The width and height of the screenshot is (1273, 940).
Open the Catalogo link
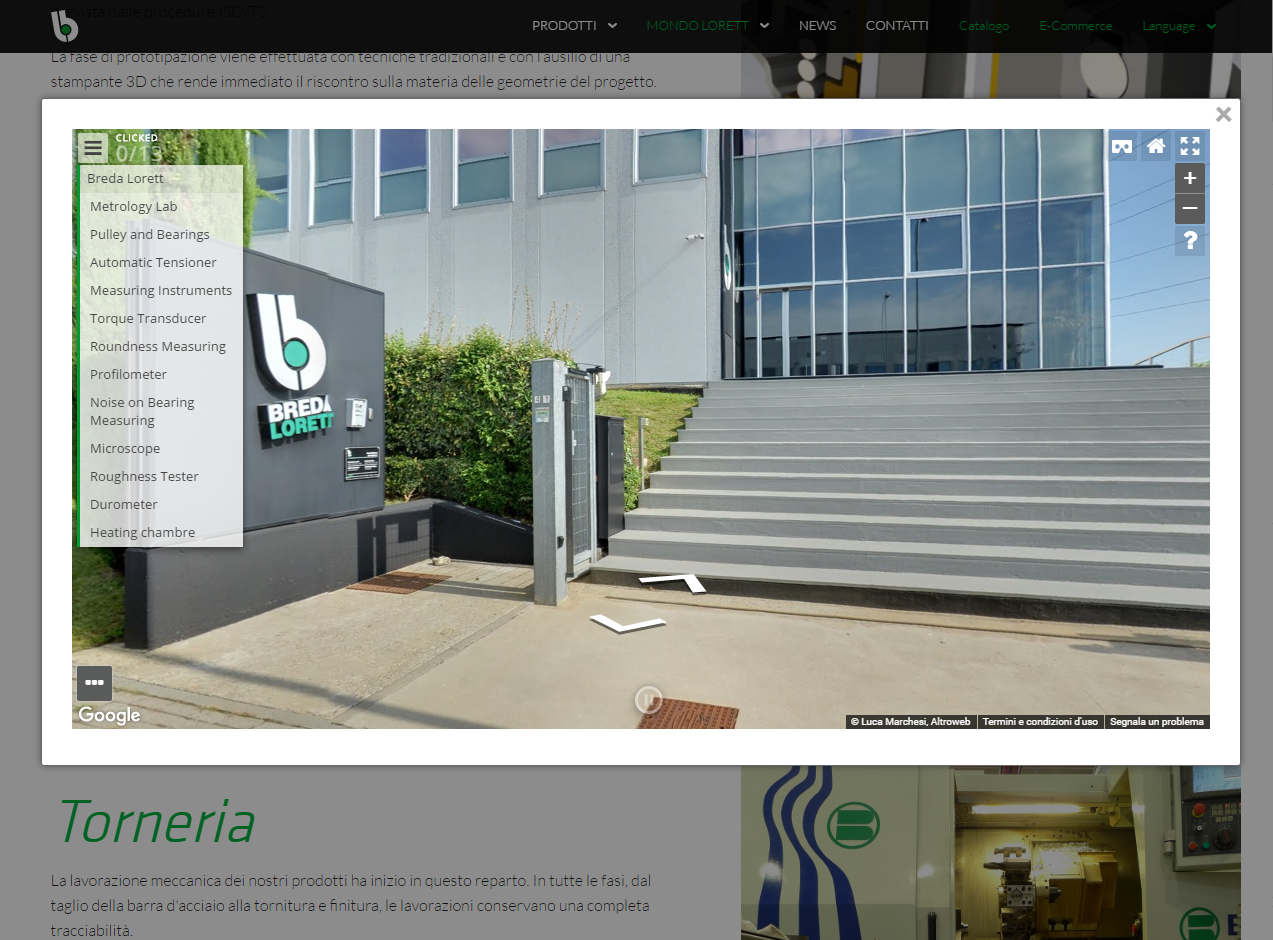tap(984, 26)
